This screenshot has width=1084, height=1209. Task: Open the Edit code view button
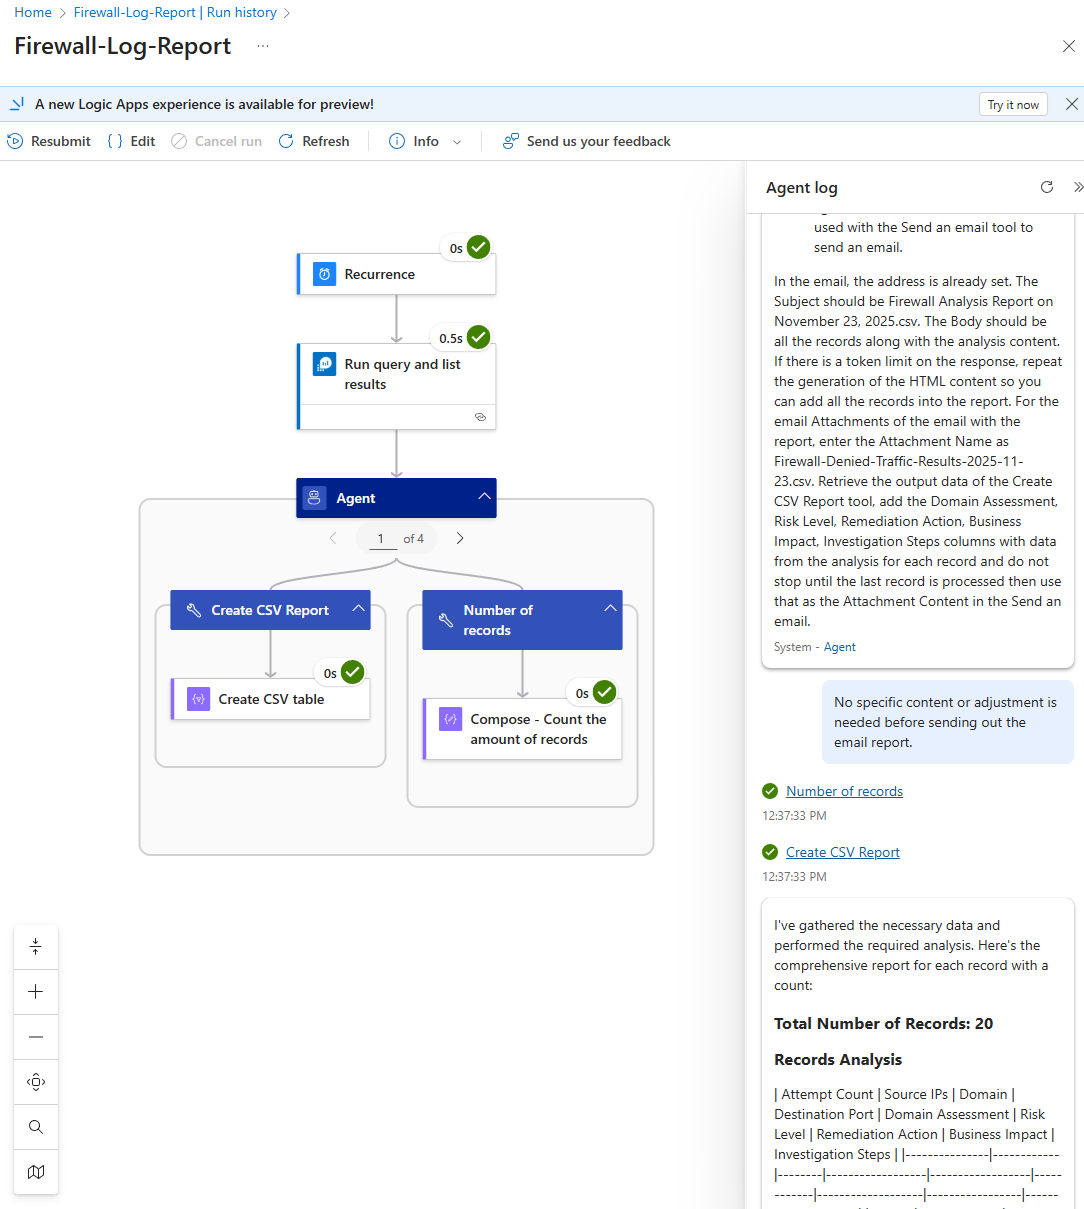pyautogui.click(x=131, y=141)
